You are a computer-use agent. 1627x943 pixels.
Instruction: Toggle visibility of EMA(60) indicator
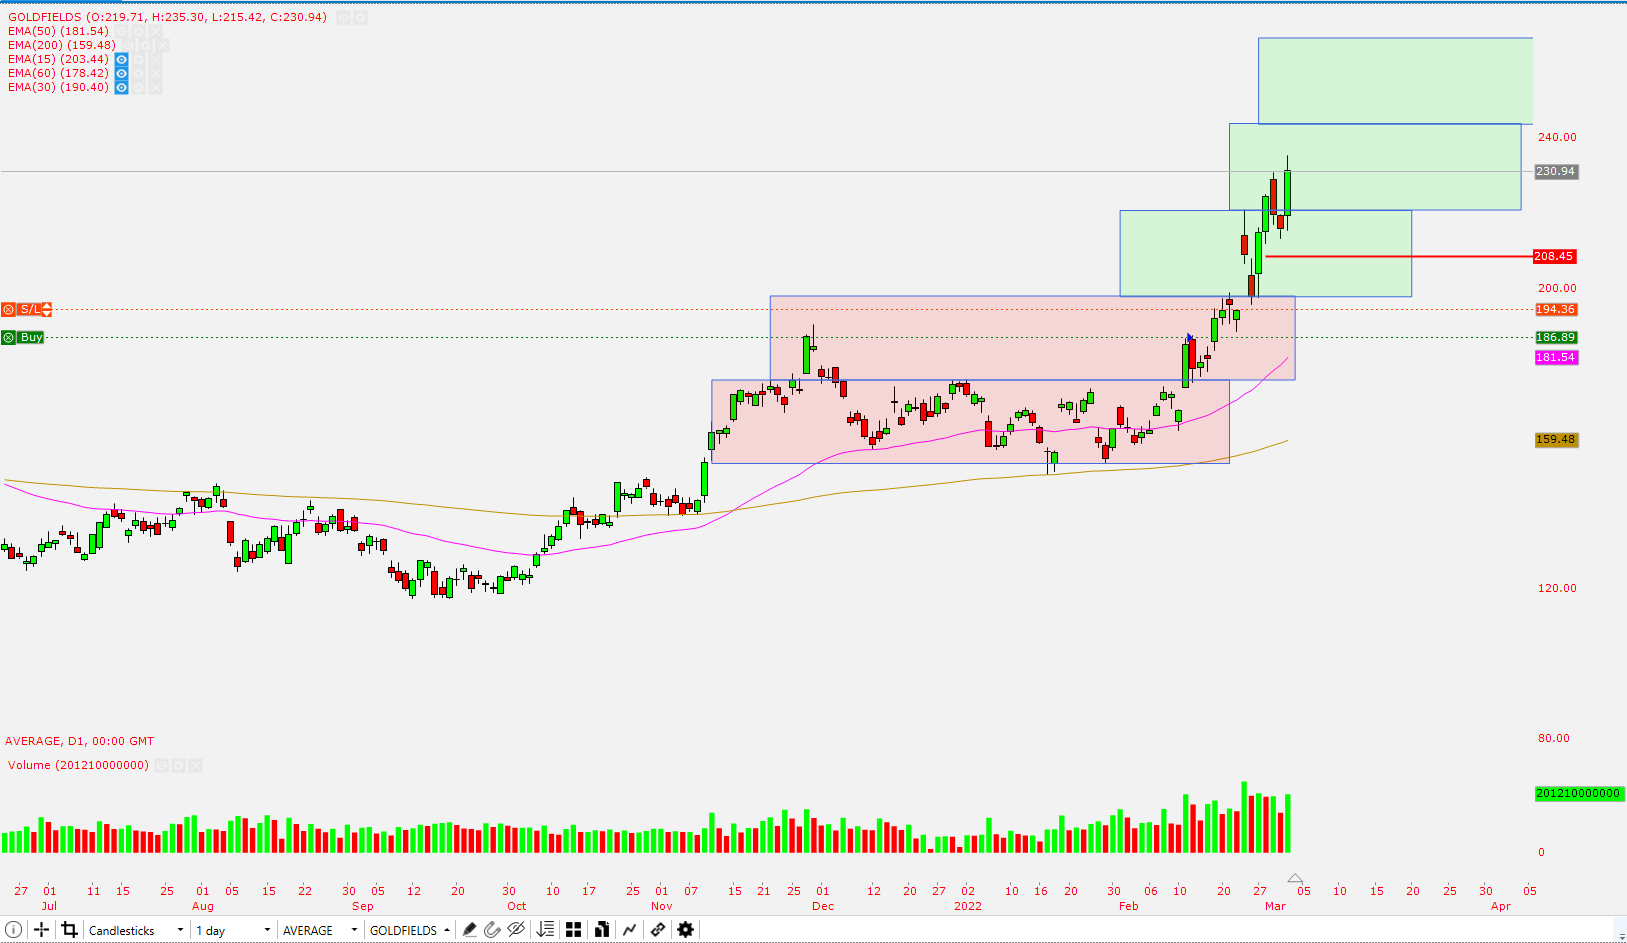point(121,74)
